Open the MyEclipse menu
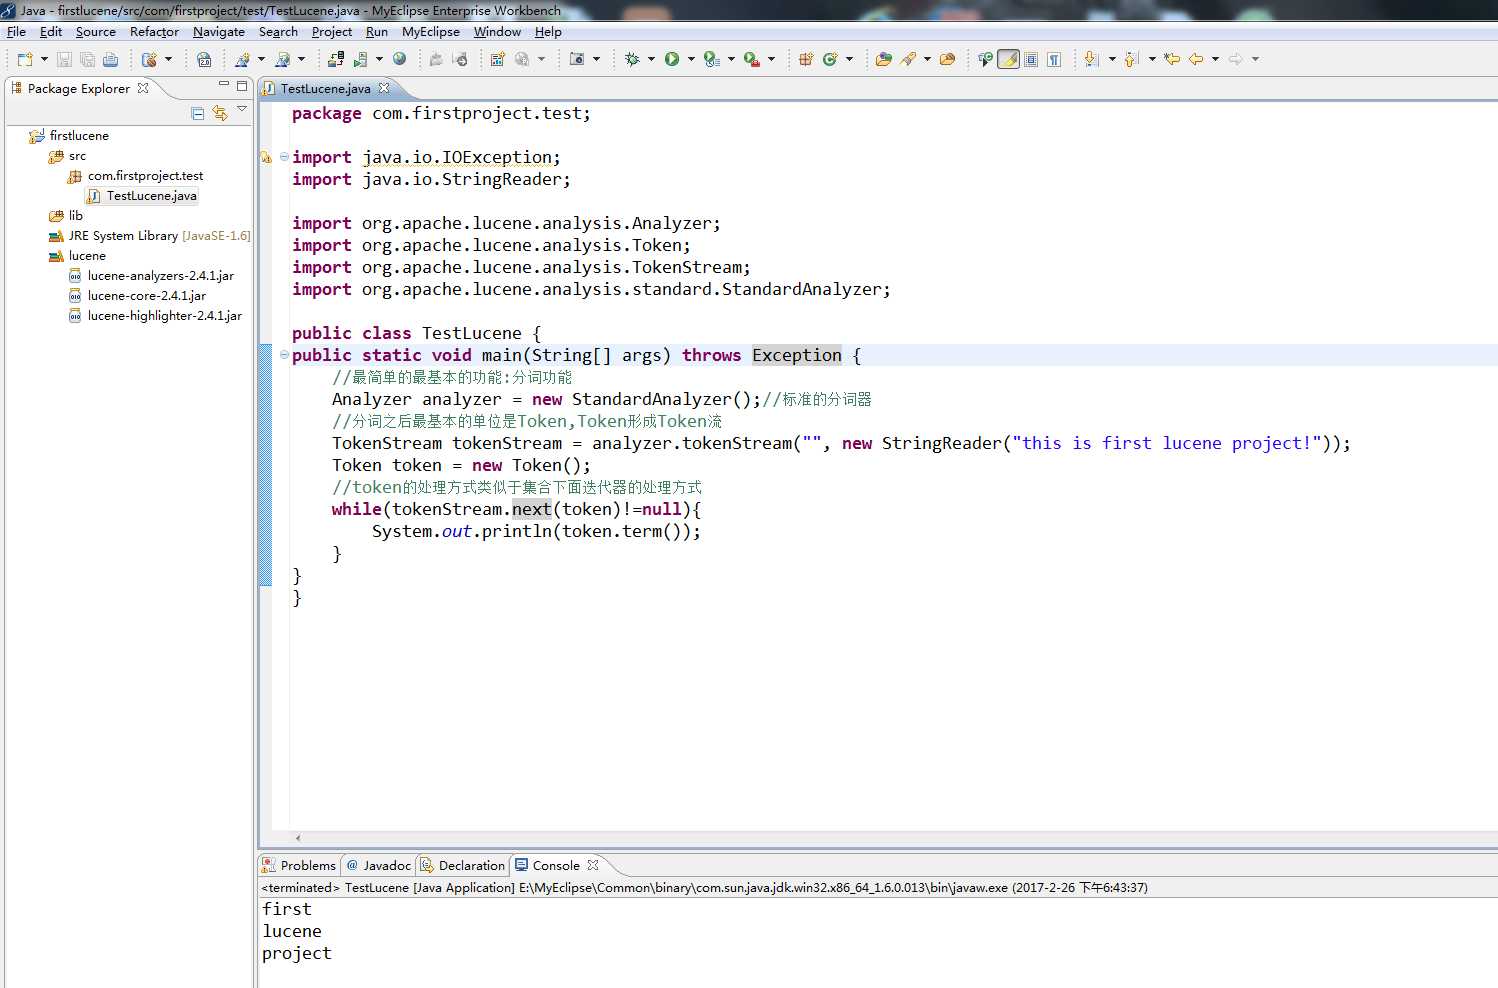Viewport: 1498px width, 988px height. click(431, 32)
